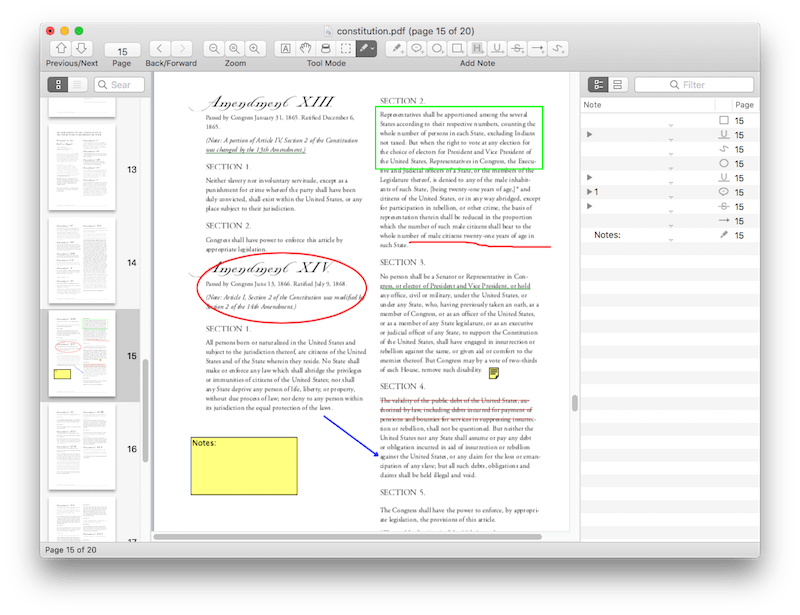Expand the first annotation's disclosure triangle

tap(589, 134)
